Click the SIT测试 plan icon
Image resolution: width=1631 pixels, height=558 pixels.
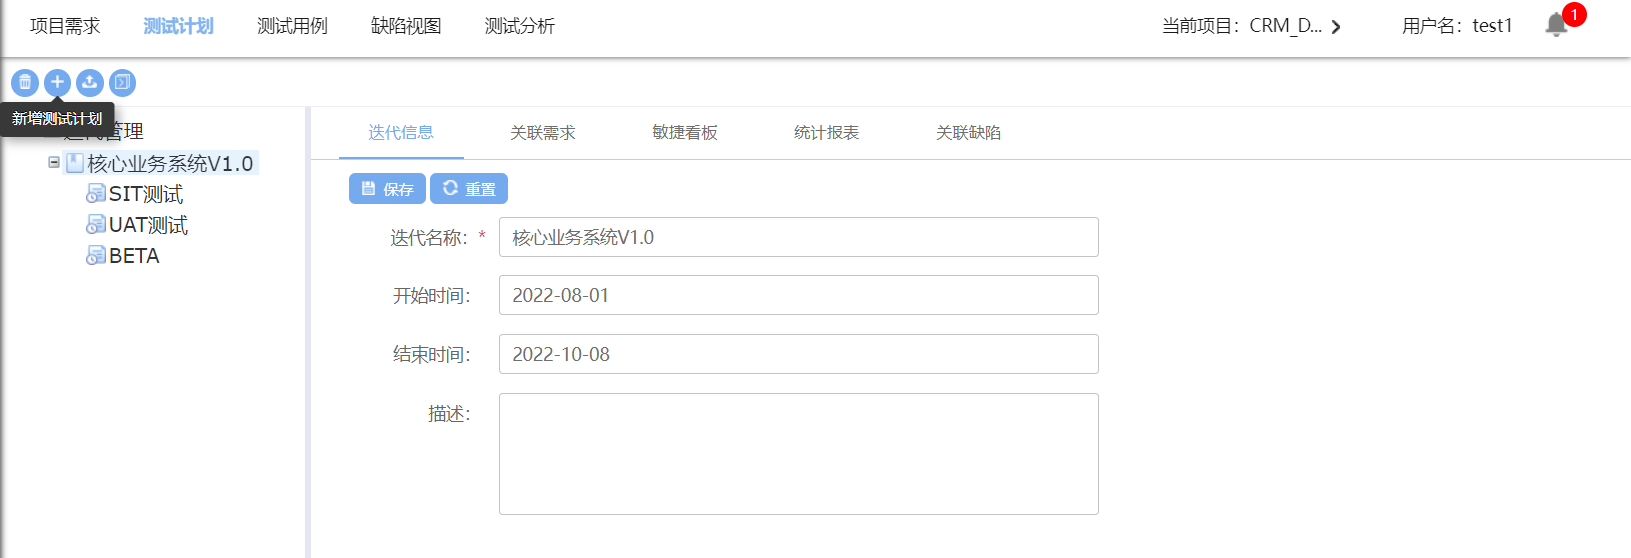click(96, 194)
